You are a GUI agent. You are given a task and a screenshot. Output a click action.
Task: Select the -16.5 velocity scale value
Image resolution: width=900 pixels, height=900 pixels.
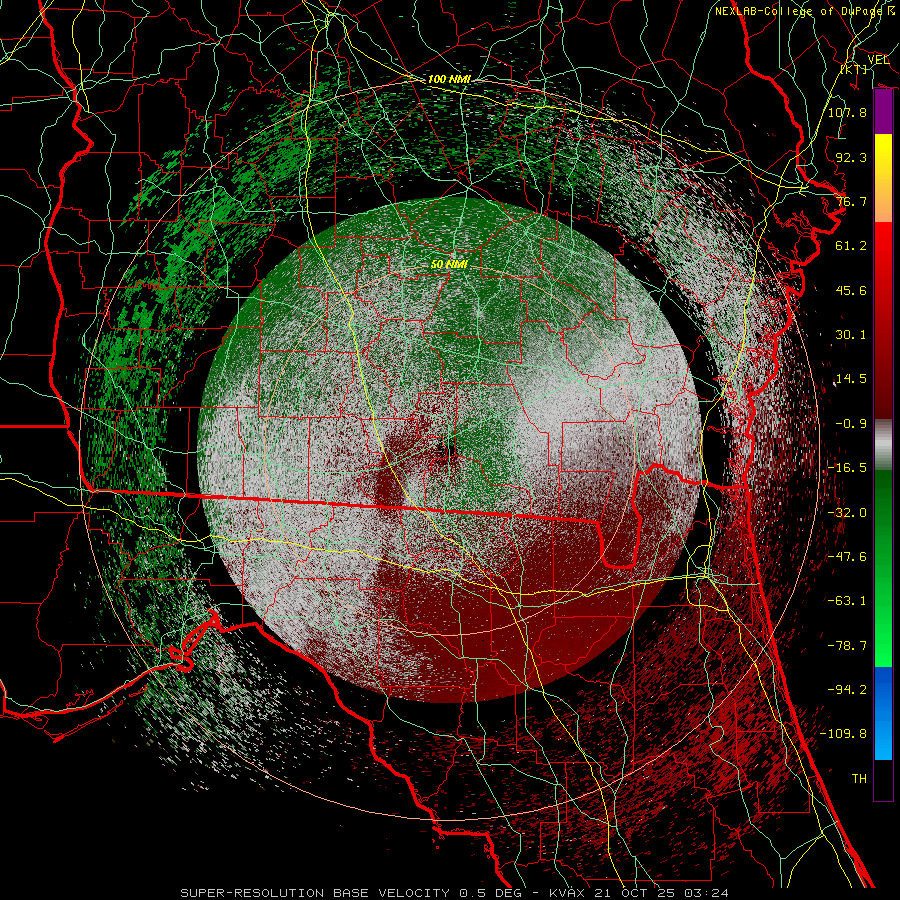click(847, 468)
